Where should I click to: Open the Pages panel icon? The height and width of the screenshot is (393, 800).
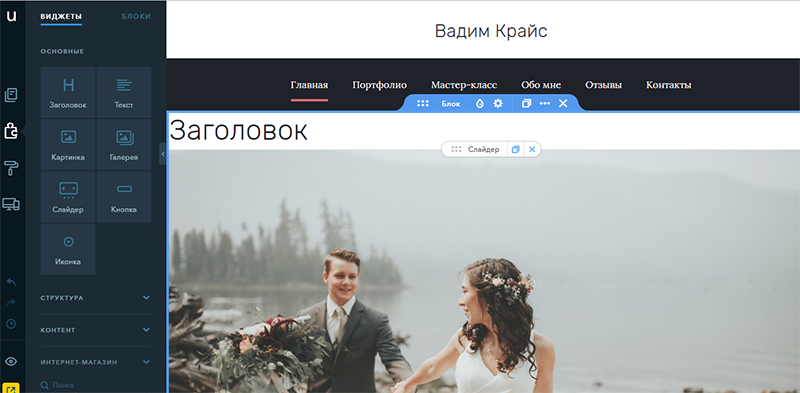coord(11,95)
